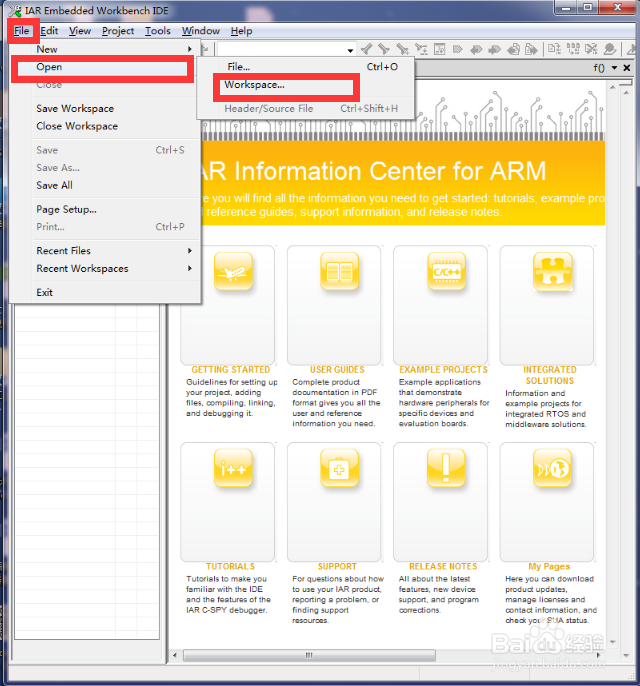Open the Help menu
The height and width of the screenshot is (686, 640).
pos(241,31)
